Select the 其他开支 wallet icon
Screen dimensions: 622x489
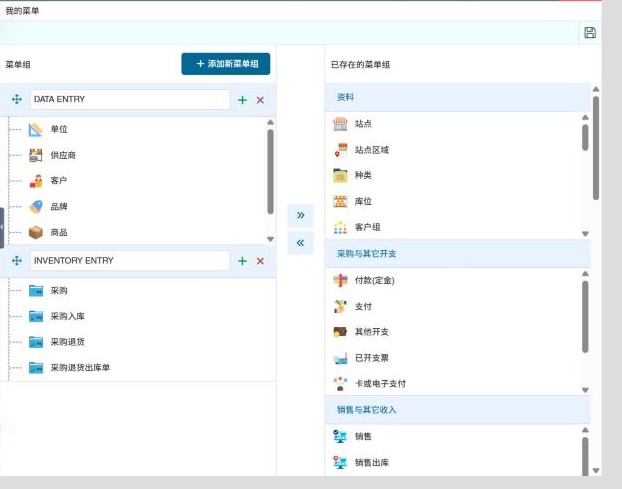[340, 332]
